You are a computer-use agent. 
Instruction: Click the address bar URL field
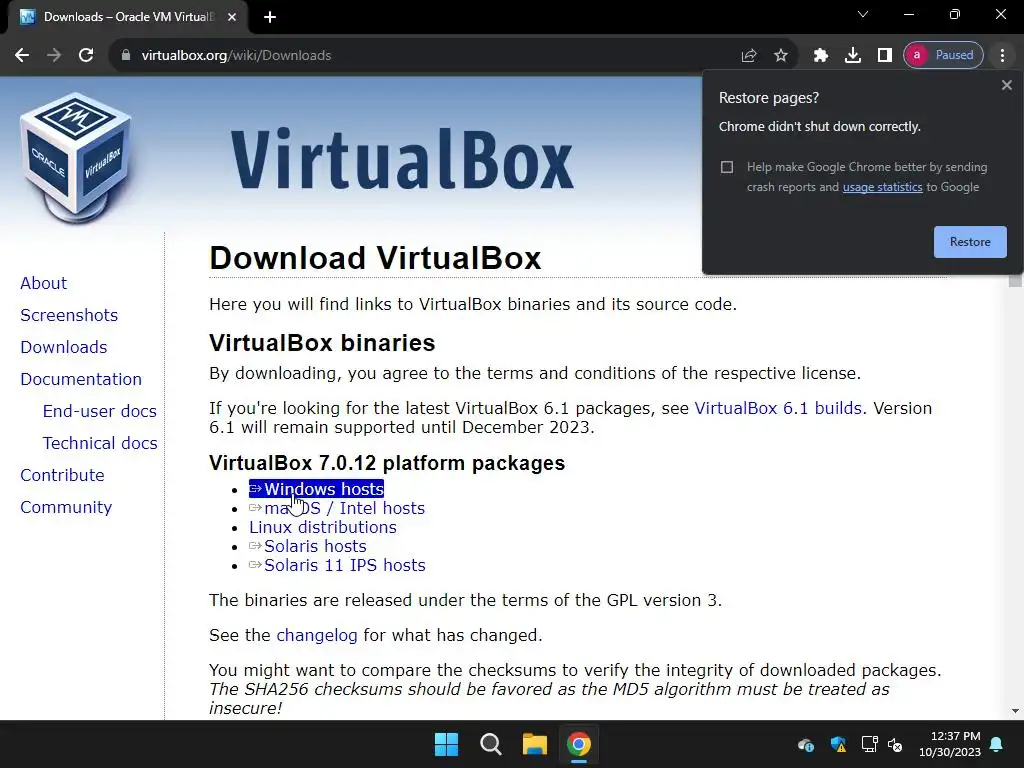(418, 56)
